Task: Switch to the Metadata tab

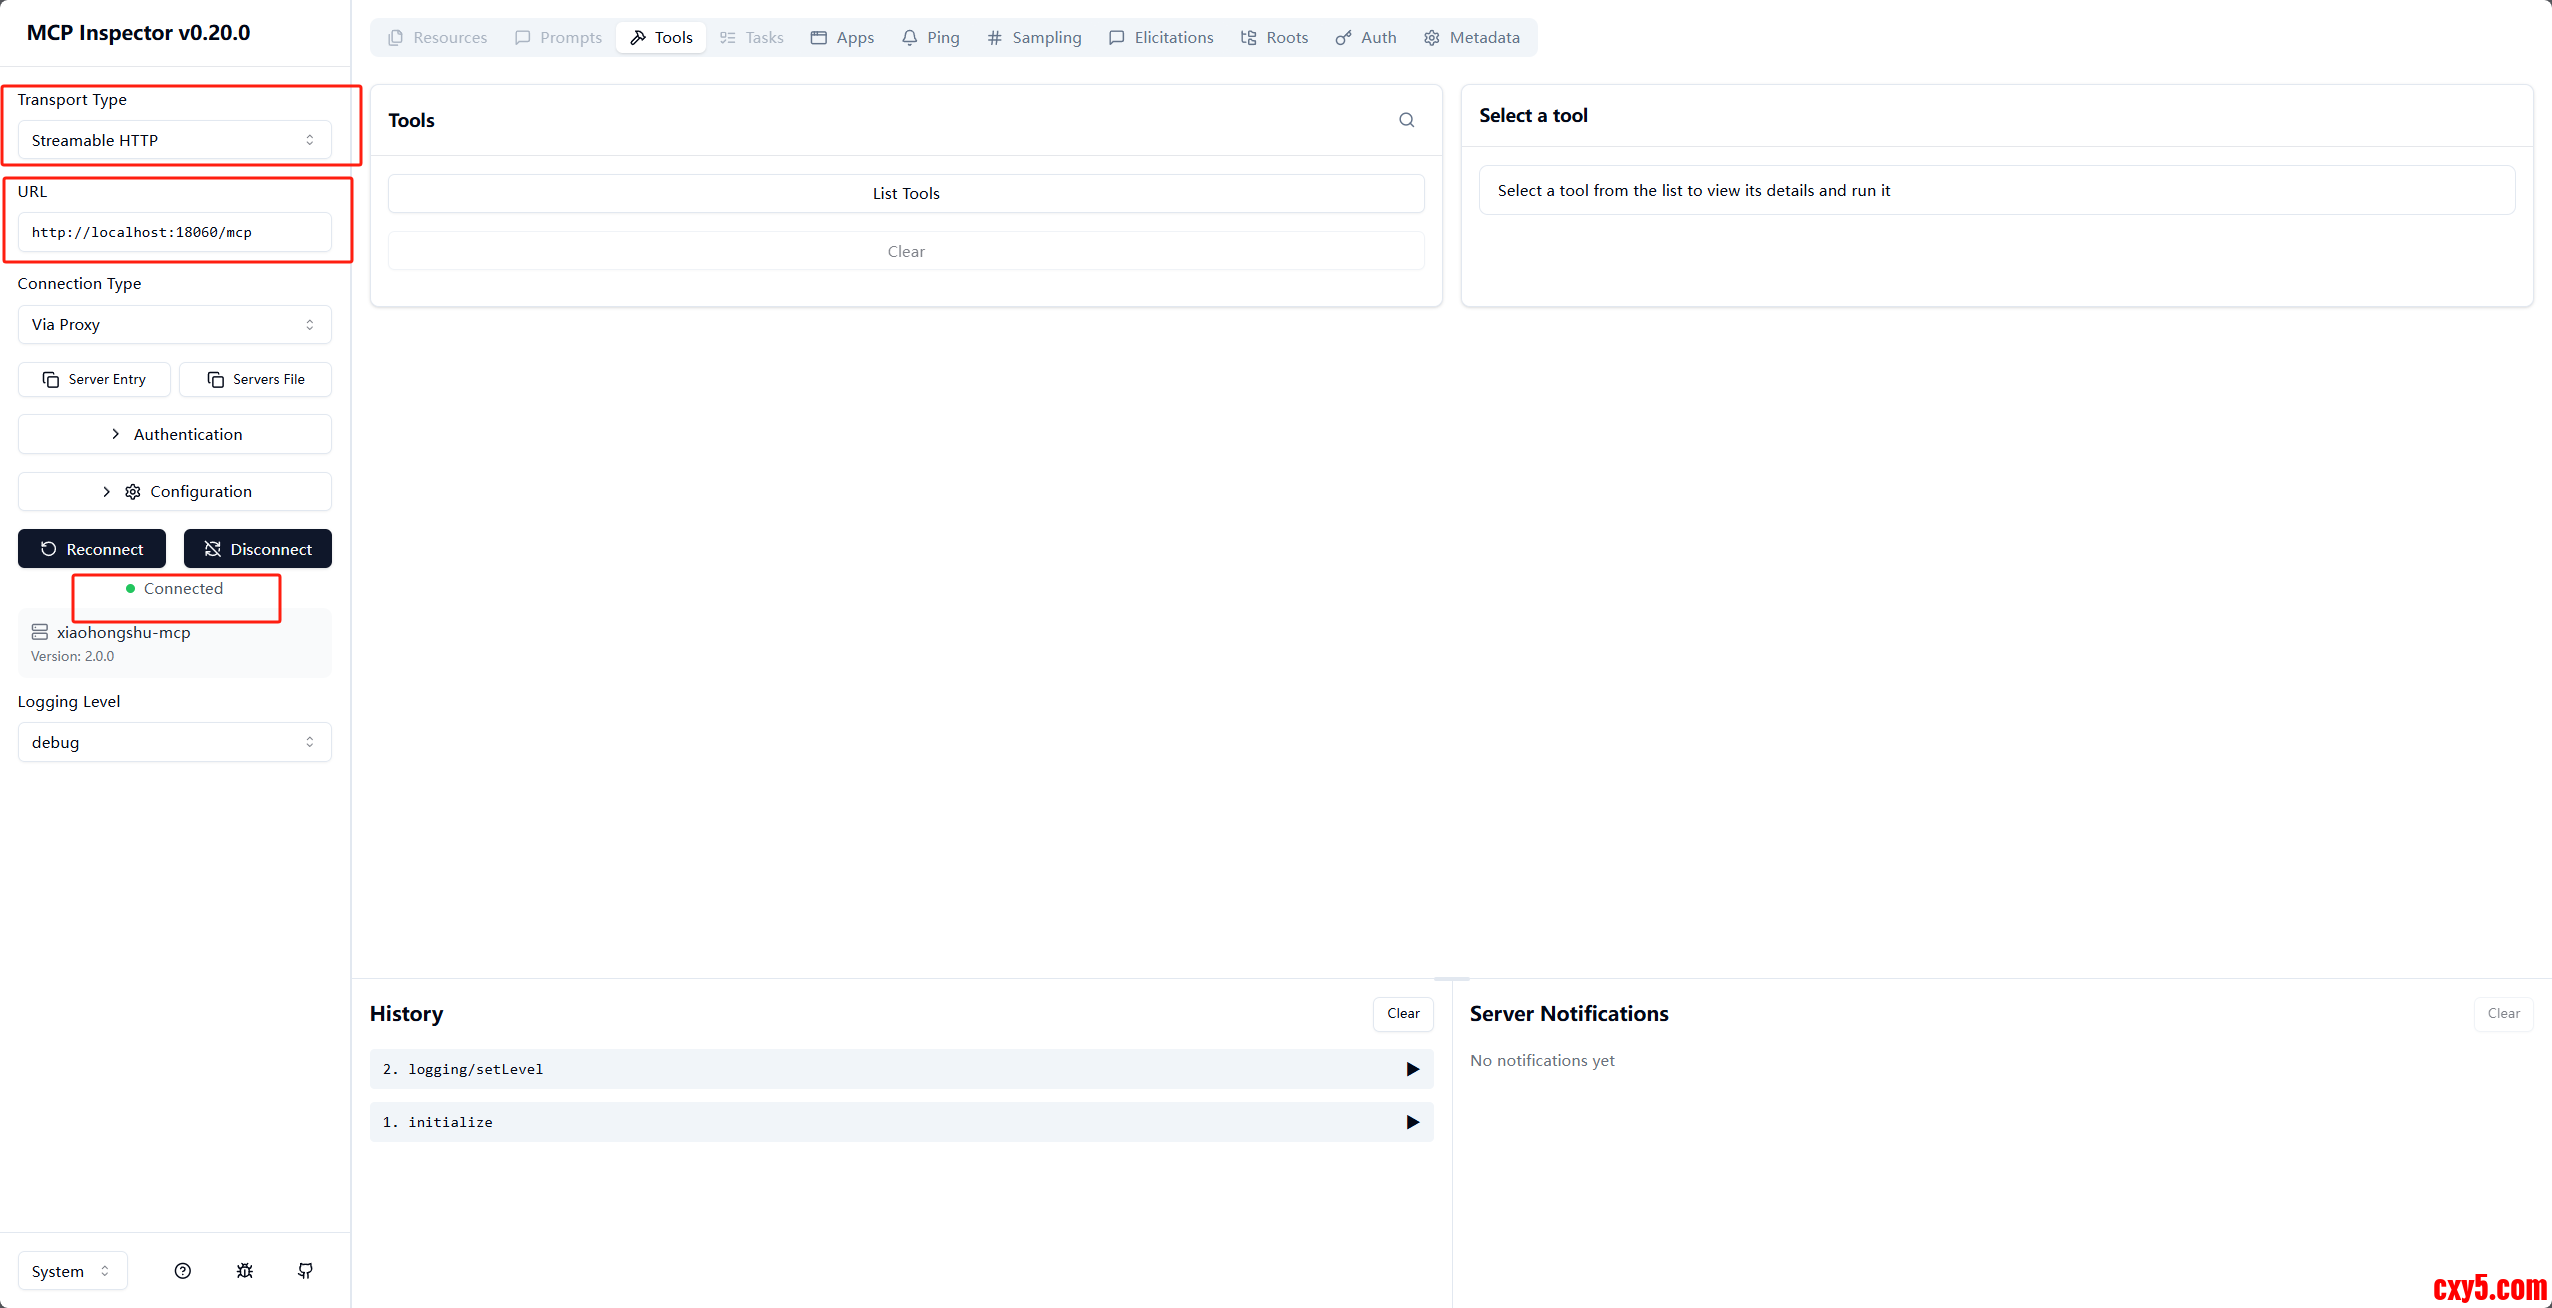Action: point(1472,37)
